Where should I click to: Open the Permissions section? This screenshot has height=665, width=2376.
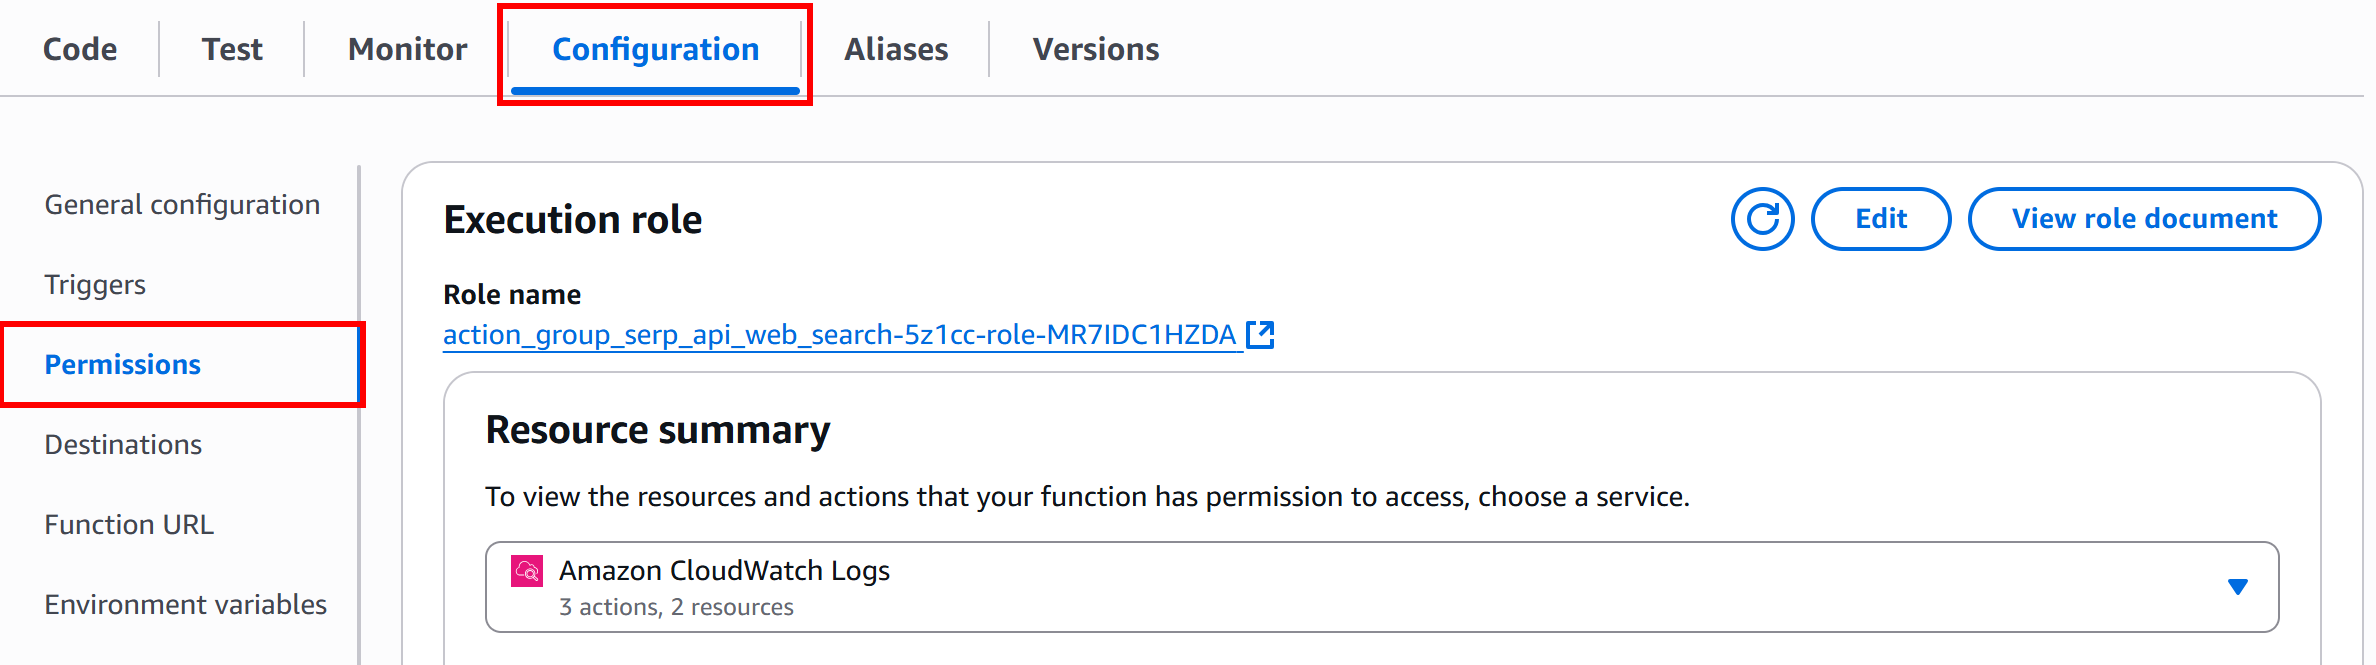(123, 364)
